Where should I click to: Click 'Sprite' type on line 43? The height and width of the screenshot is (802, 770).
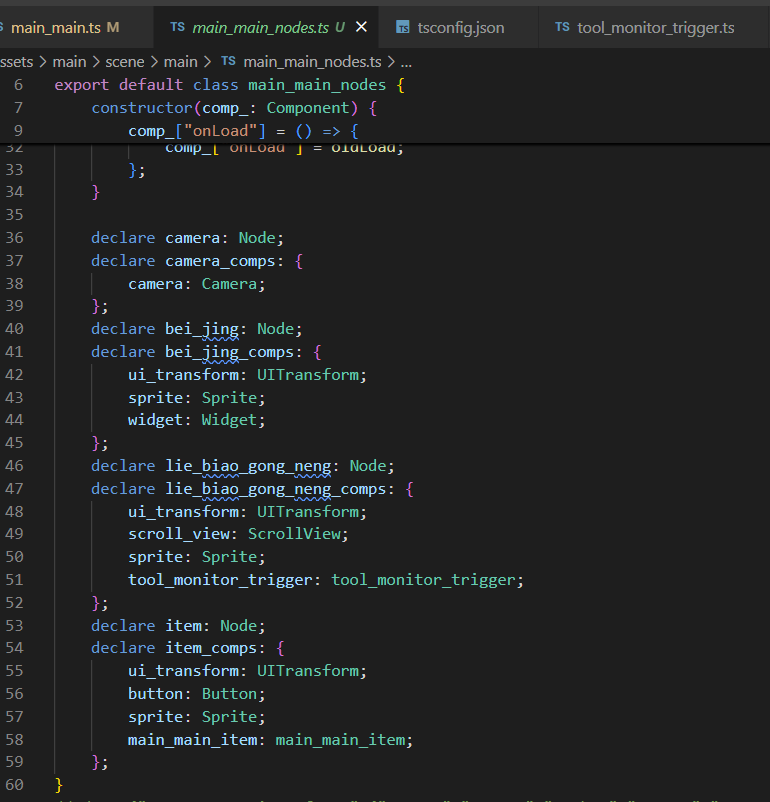(x=229, y=398)
